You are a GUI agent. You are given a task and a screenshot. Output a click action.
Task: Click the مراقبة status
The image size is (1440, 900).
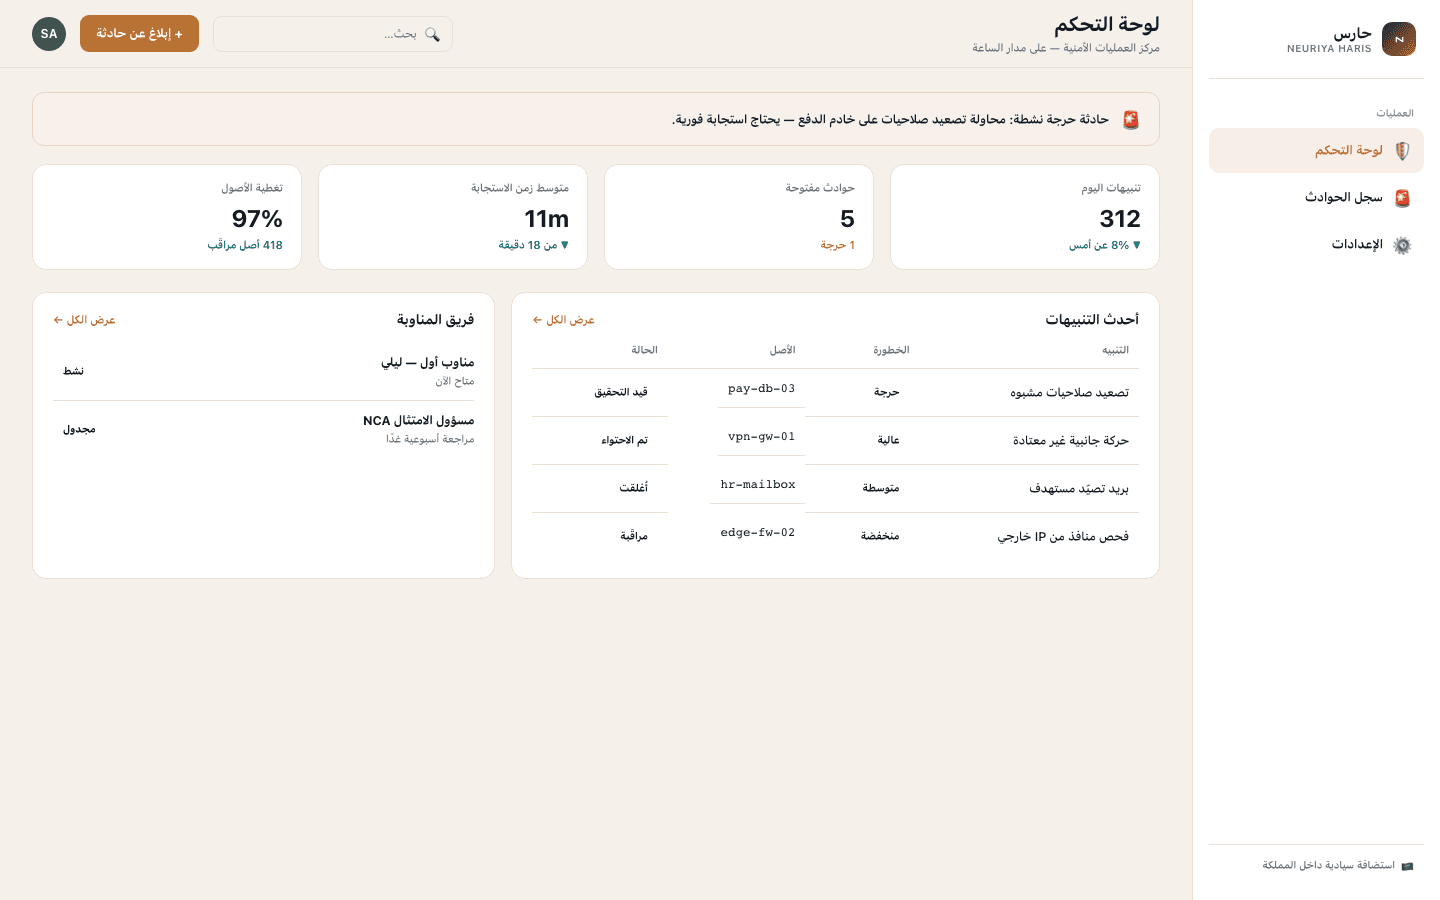click(x=634, y=537)
